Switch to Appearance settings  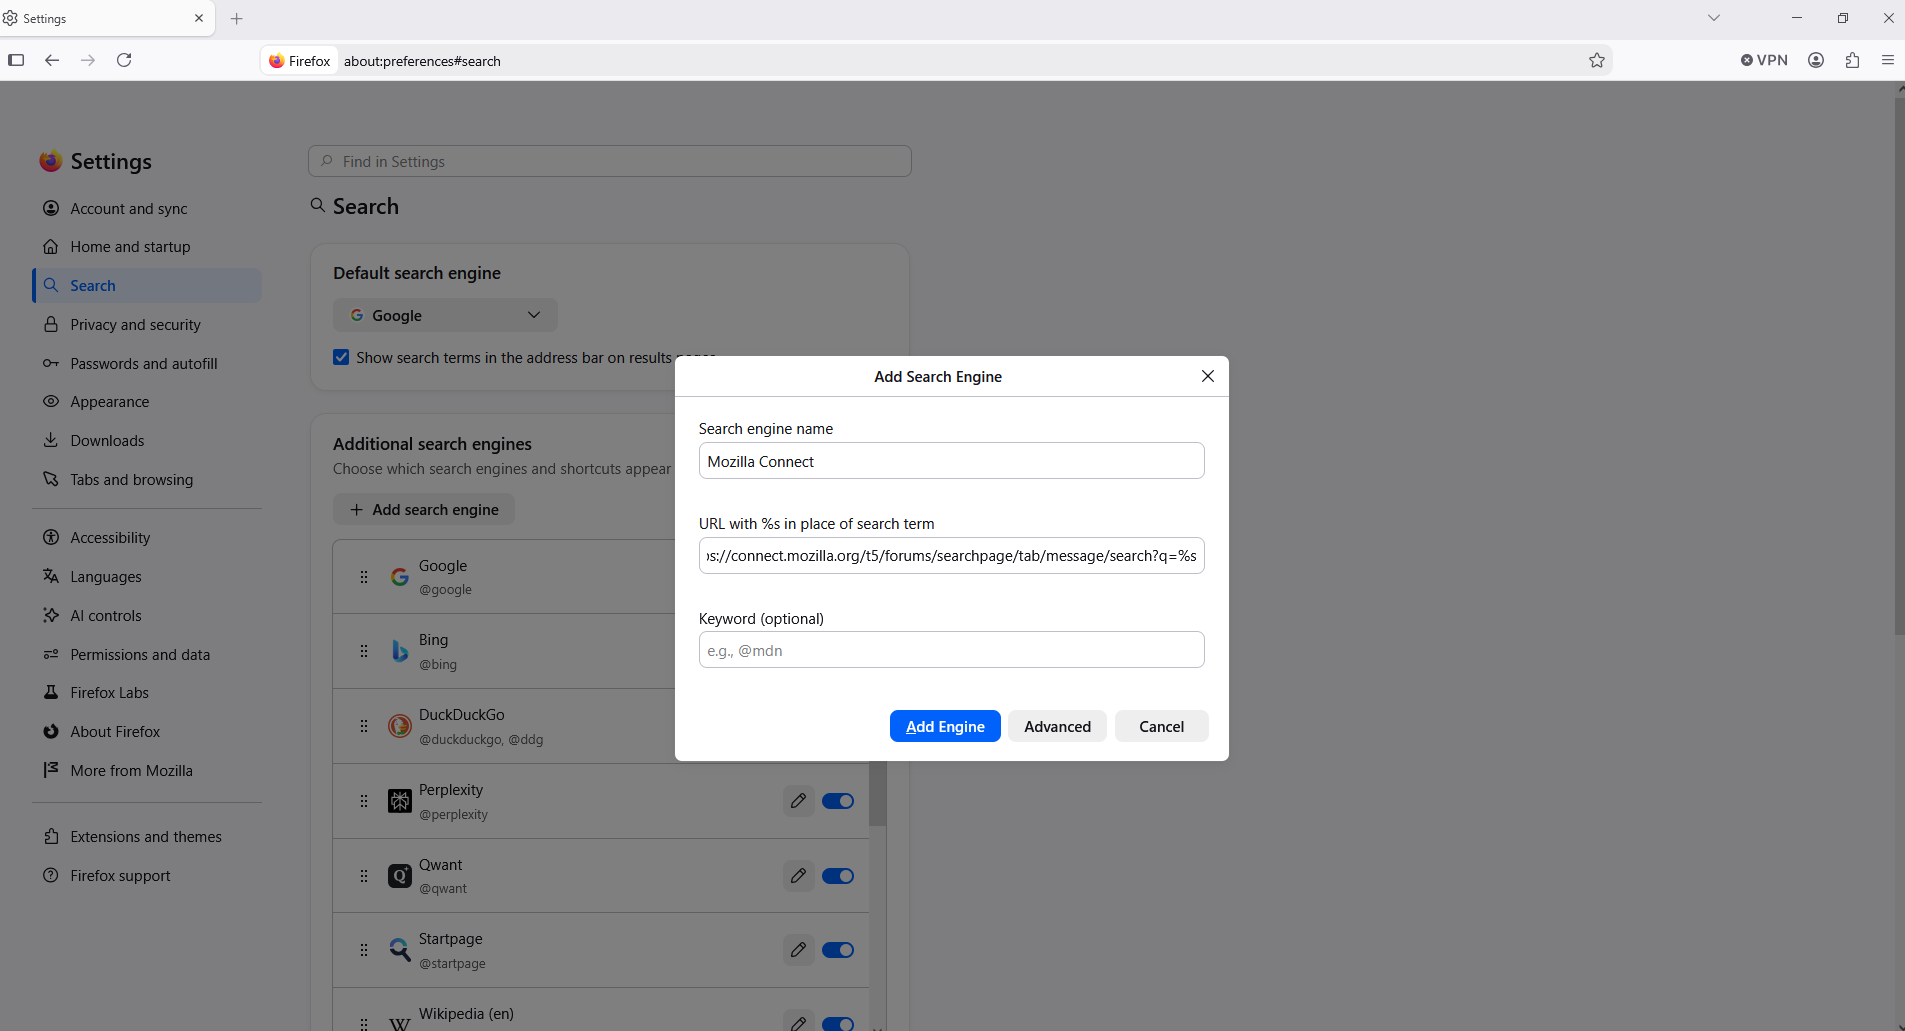tap(148, 402)
